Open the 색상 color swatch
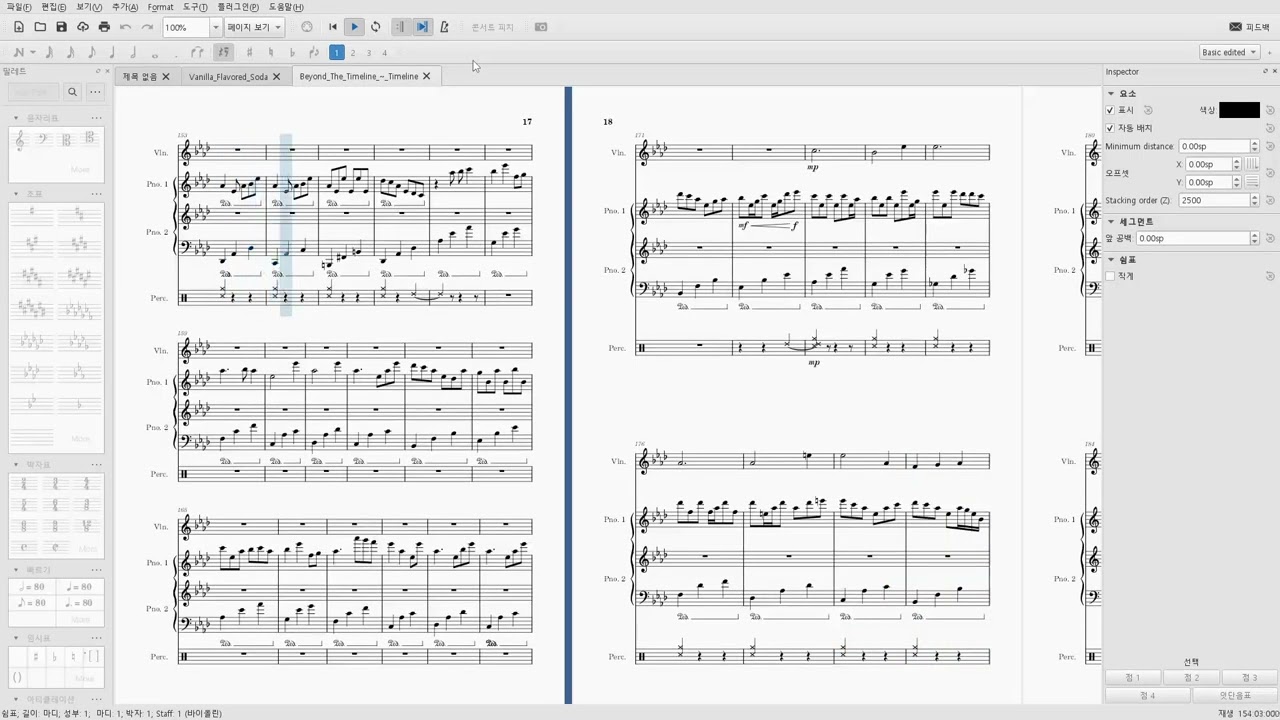Screen dimensions: 1280x720 coord(1239,110)
